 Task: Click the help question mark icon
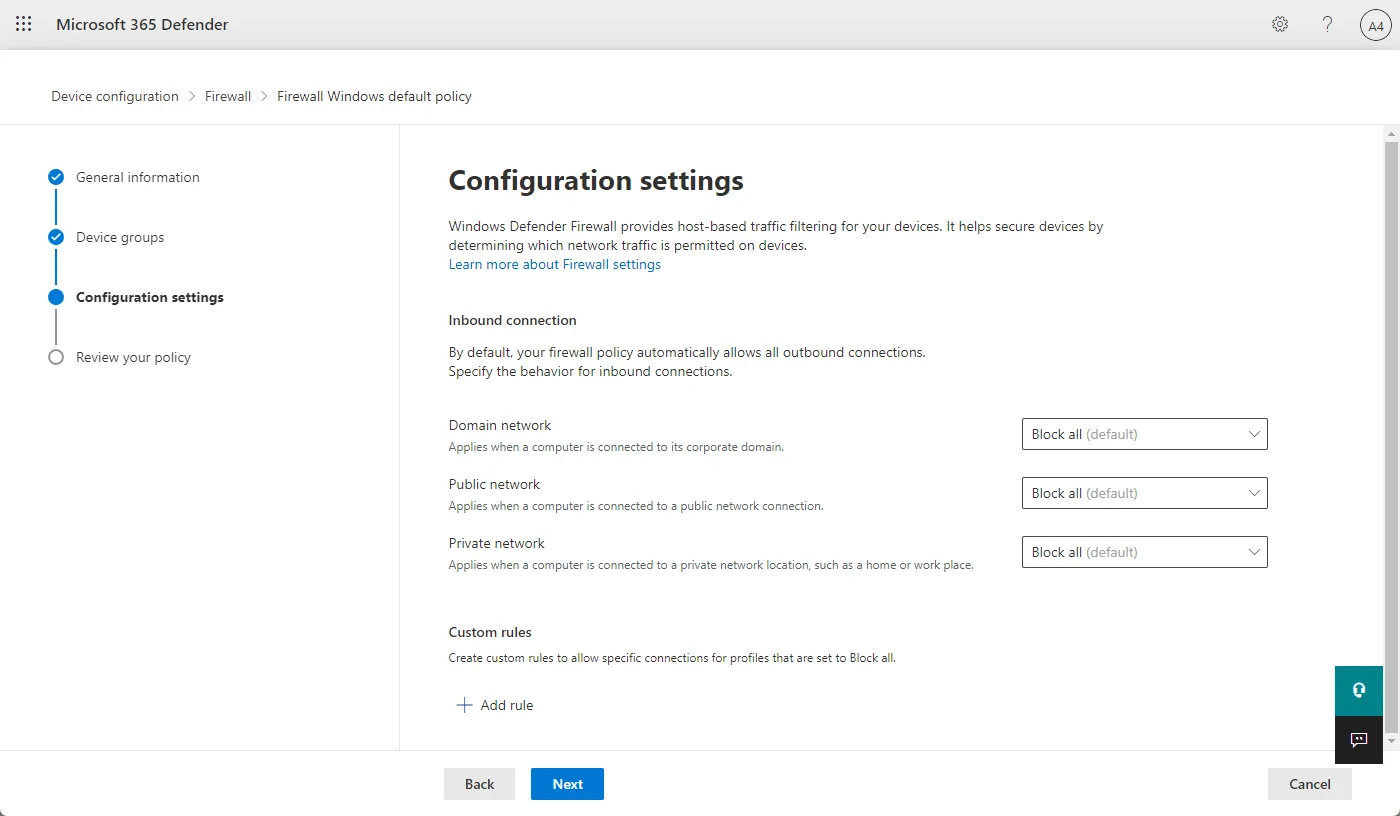[1328, 24]
